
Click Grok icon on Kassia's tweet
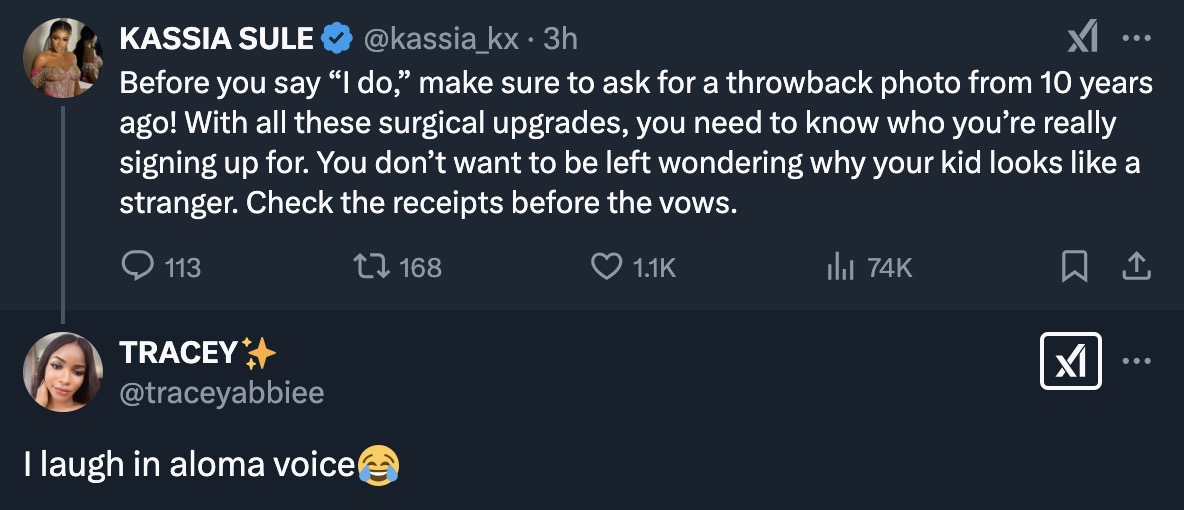point(1083,39)
